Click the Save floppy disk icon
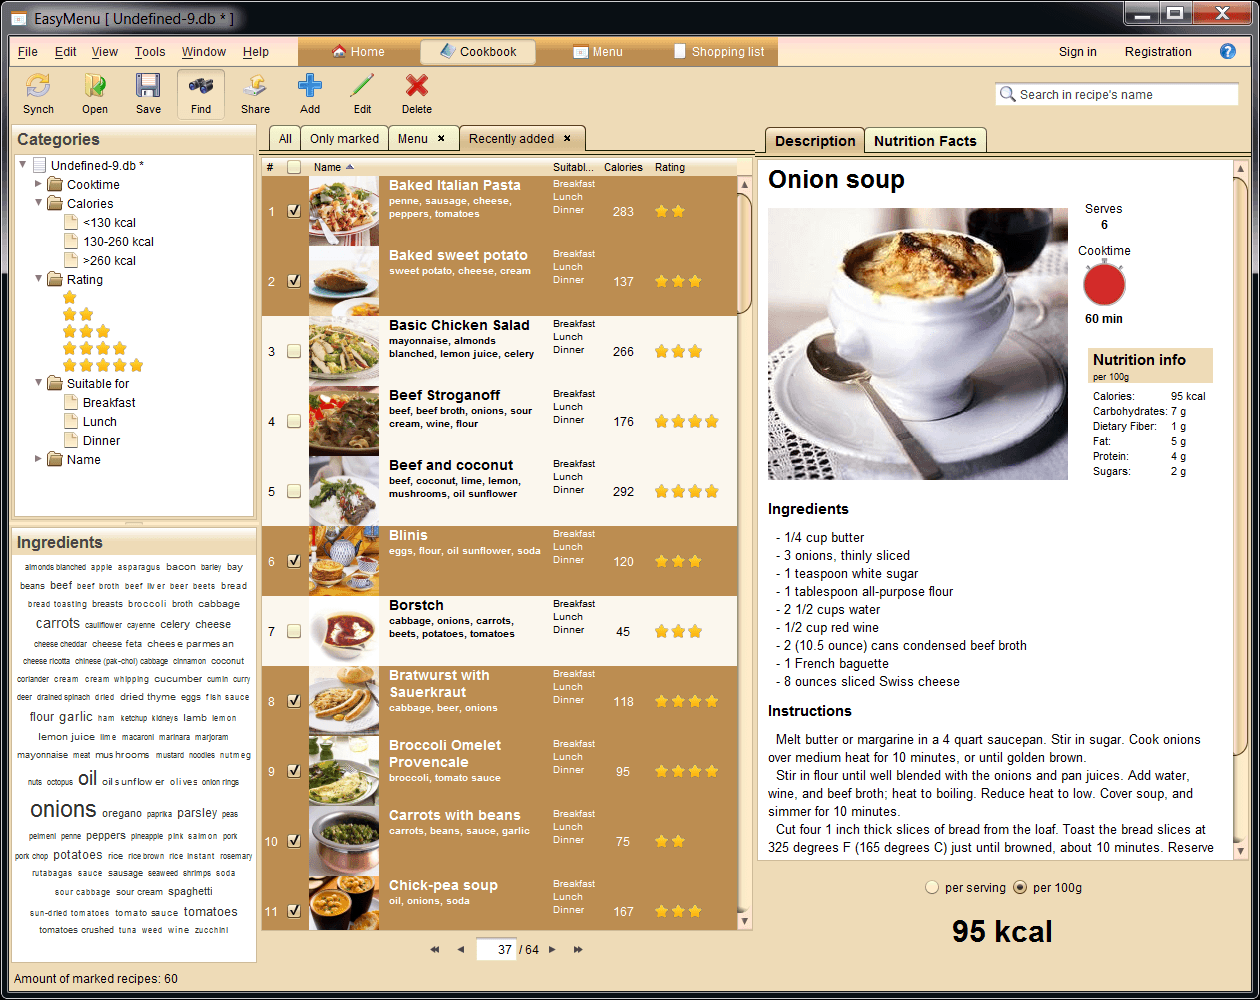This screenshot has width=1260, height=1000. click(x=148, y=87)
